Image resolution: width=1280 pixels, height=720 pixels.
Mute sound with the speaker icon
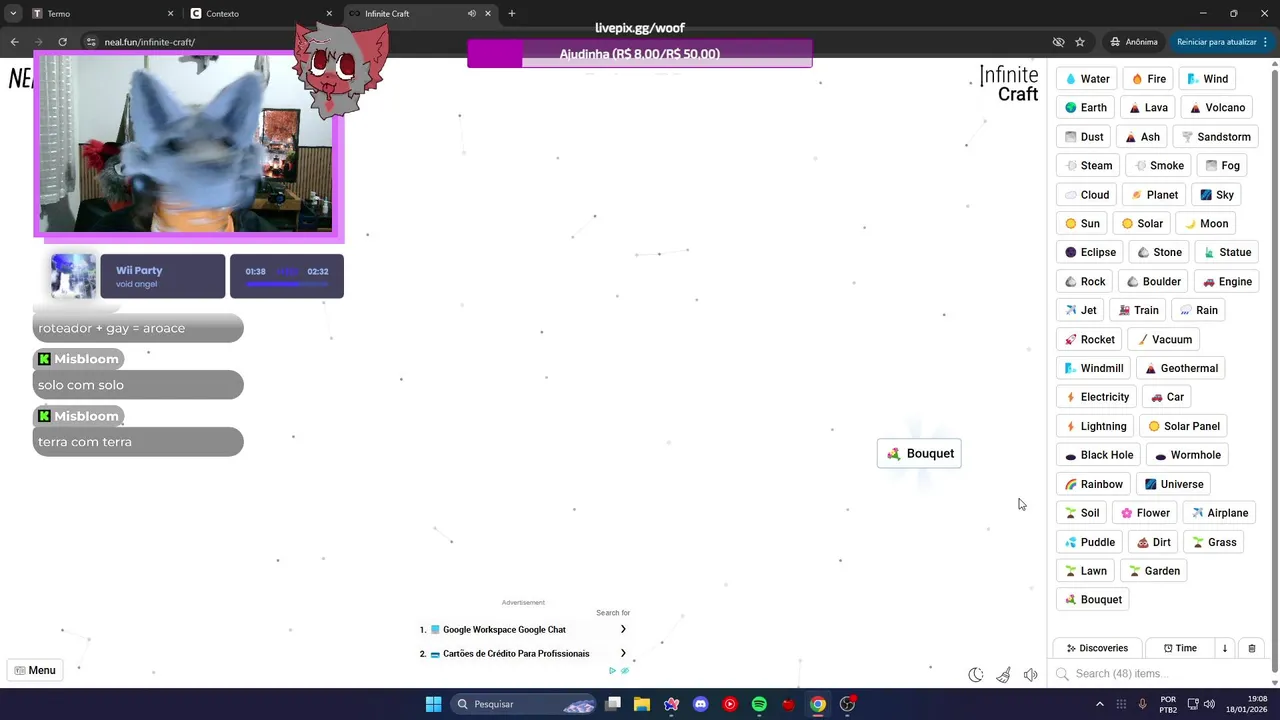[x=1030, y=675]
